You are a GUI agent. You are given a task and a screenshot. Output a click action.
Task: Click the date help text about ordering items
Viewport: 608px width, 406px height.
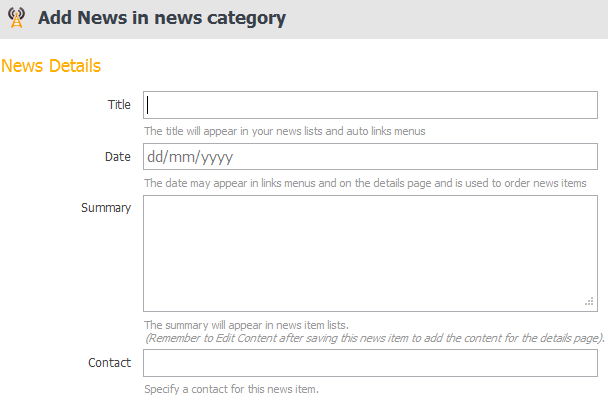[365, 183]
